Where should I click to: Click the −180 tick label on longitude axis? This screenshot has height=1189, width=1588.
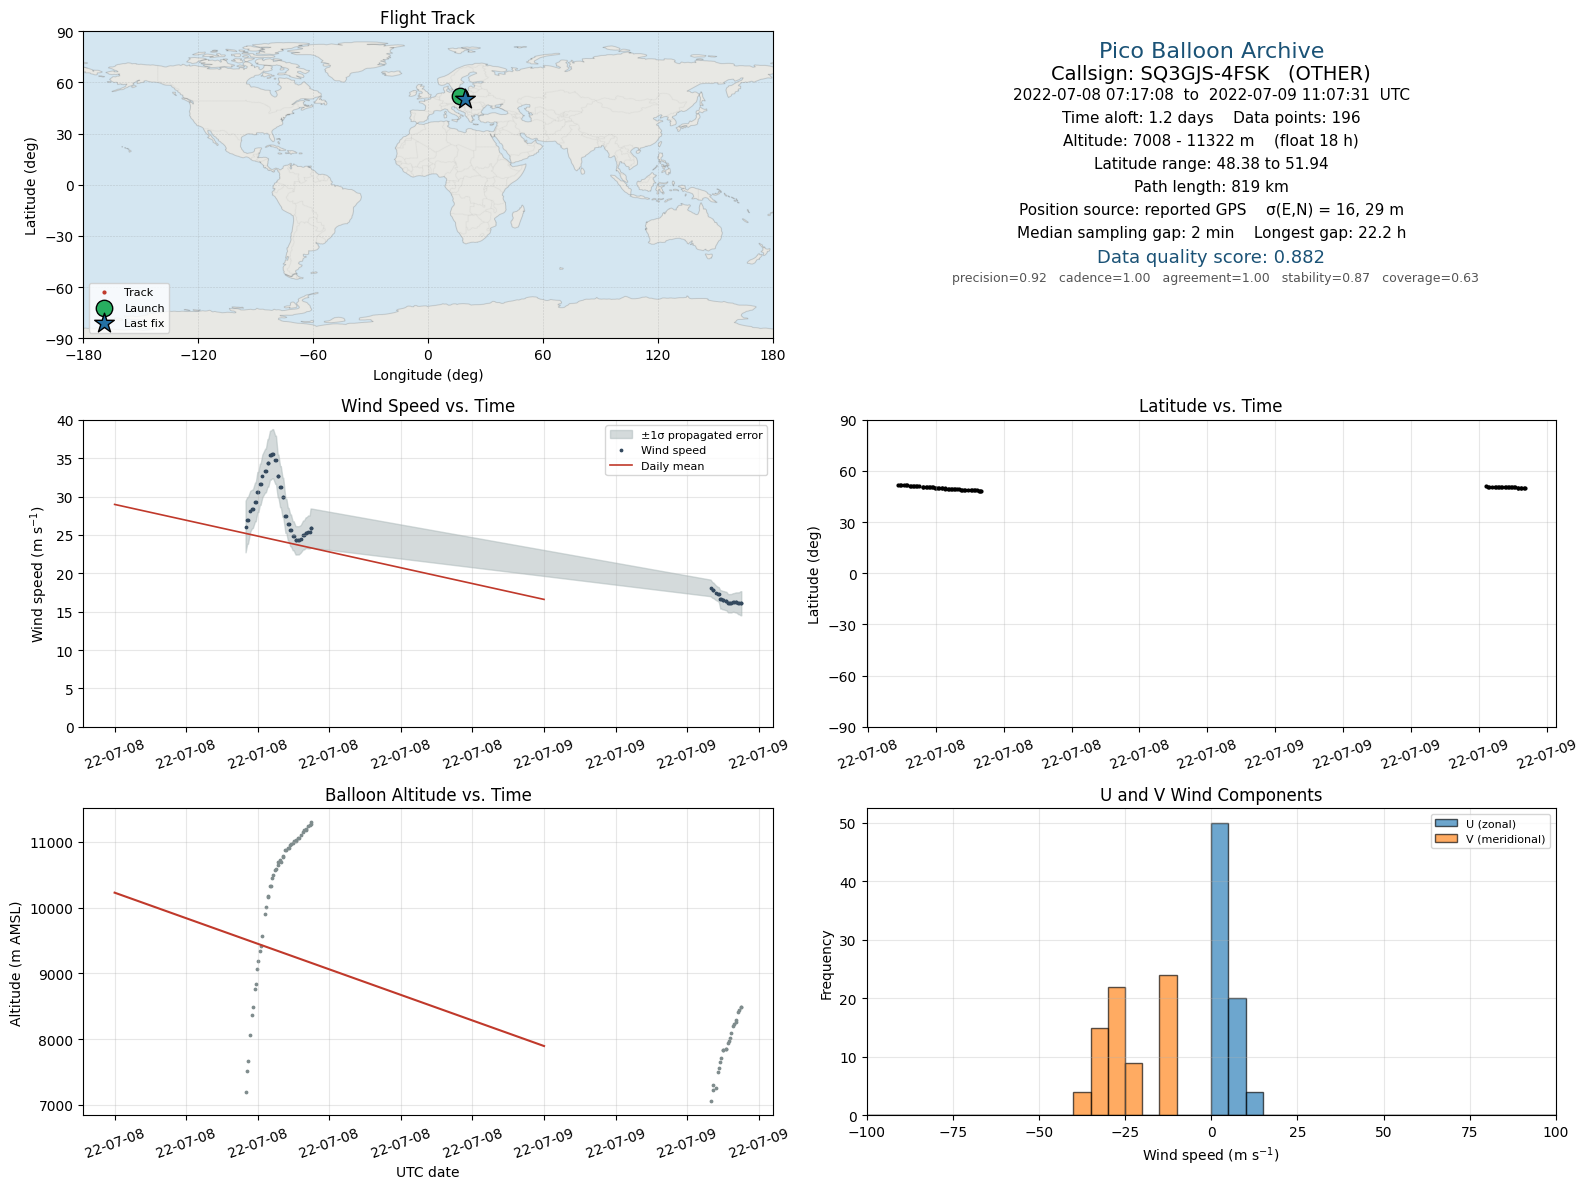83,355
